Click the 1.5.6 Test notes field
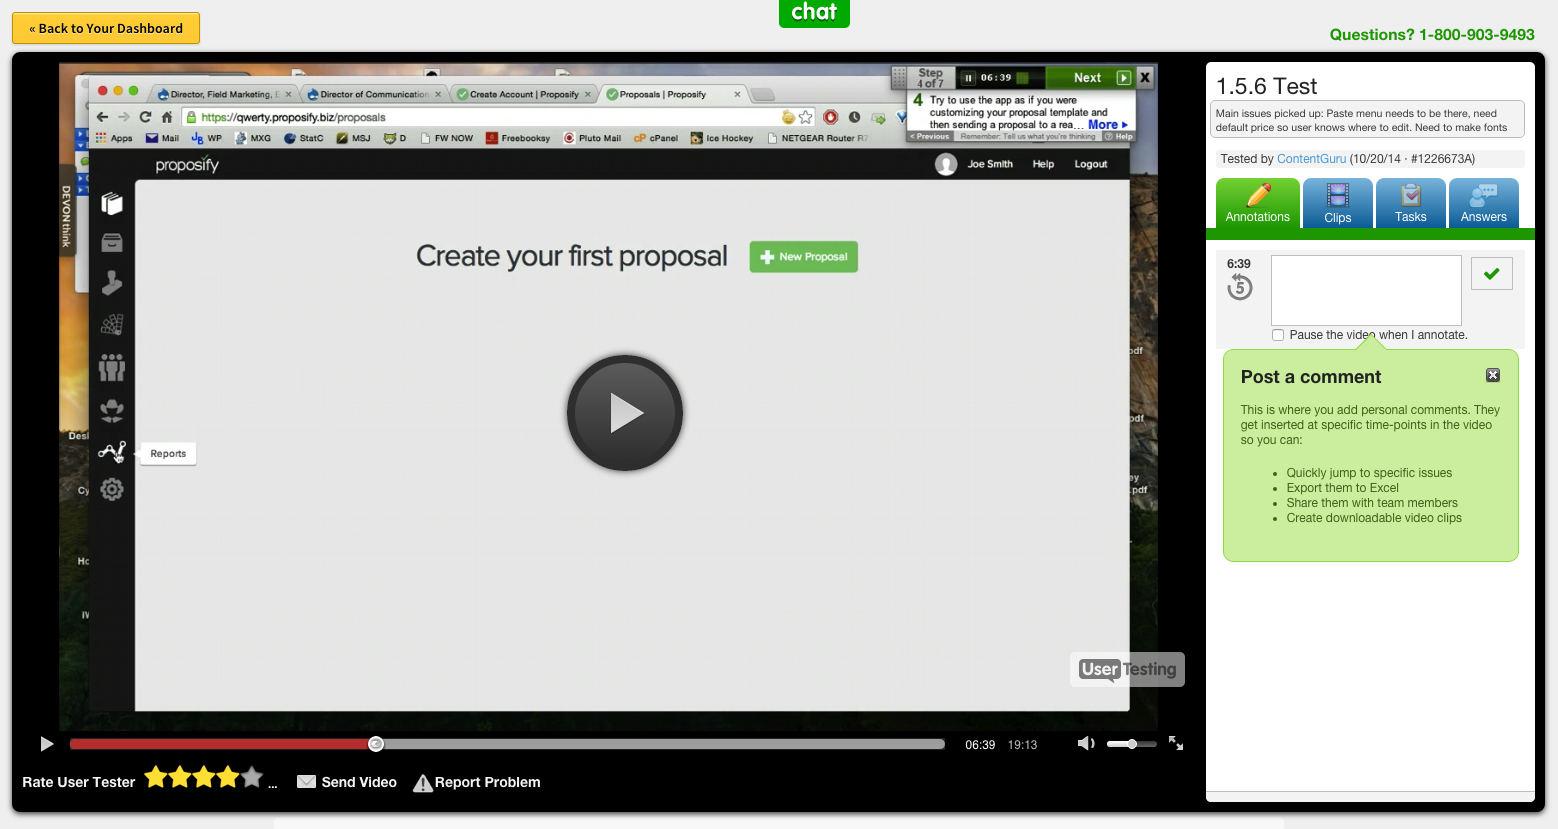This screenshot has width=1558, height=829. 1368,120
